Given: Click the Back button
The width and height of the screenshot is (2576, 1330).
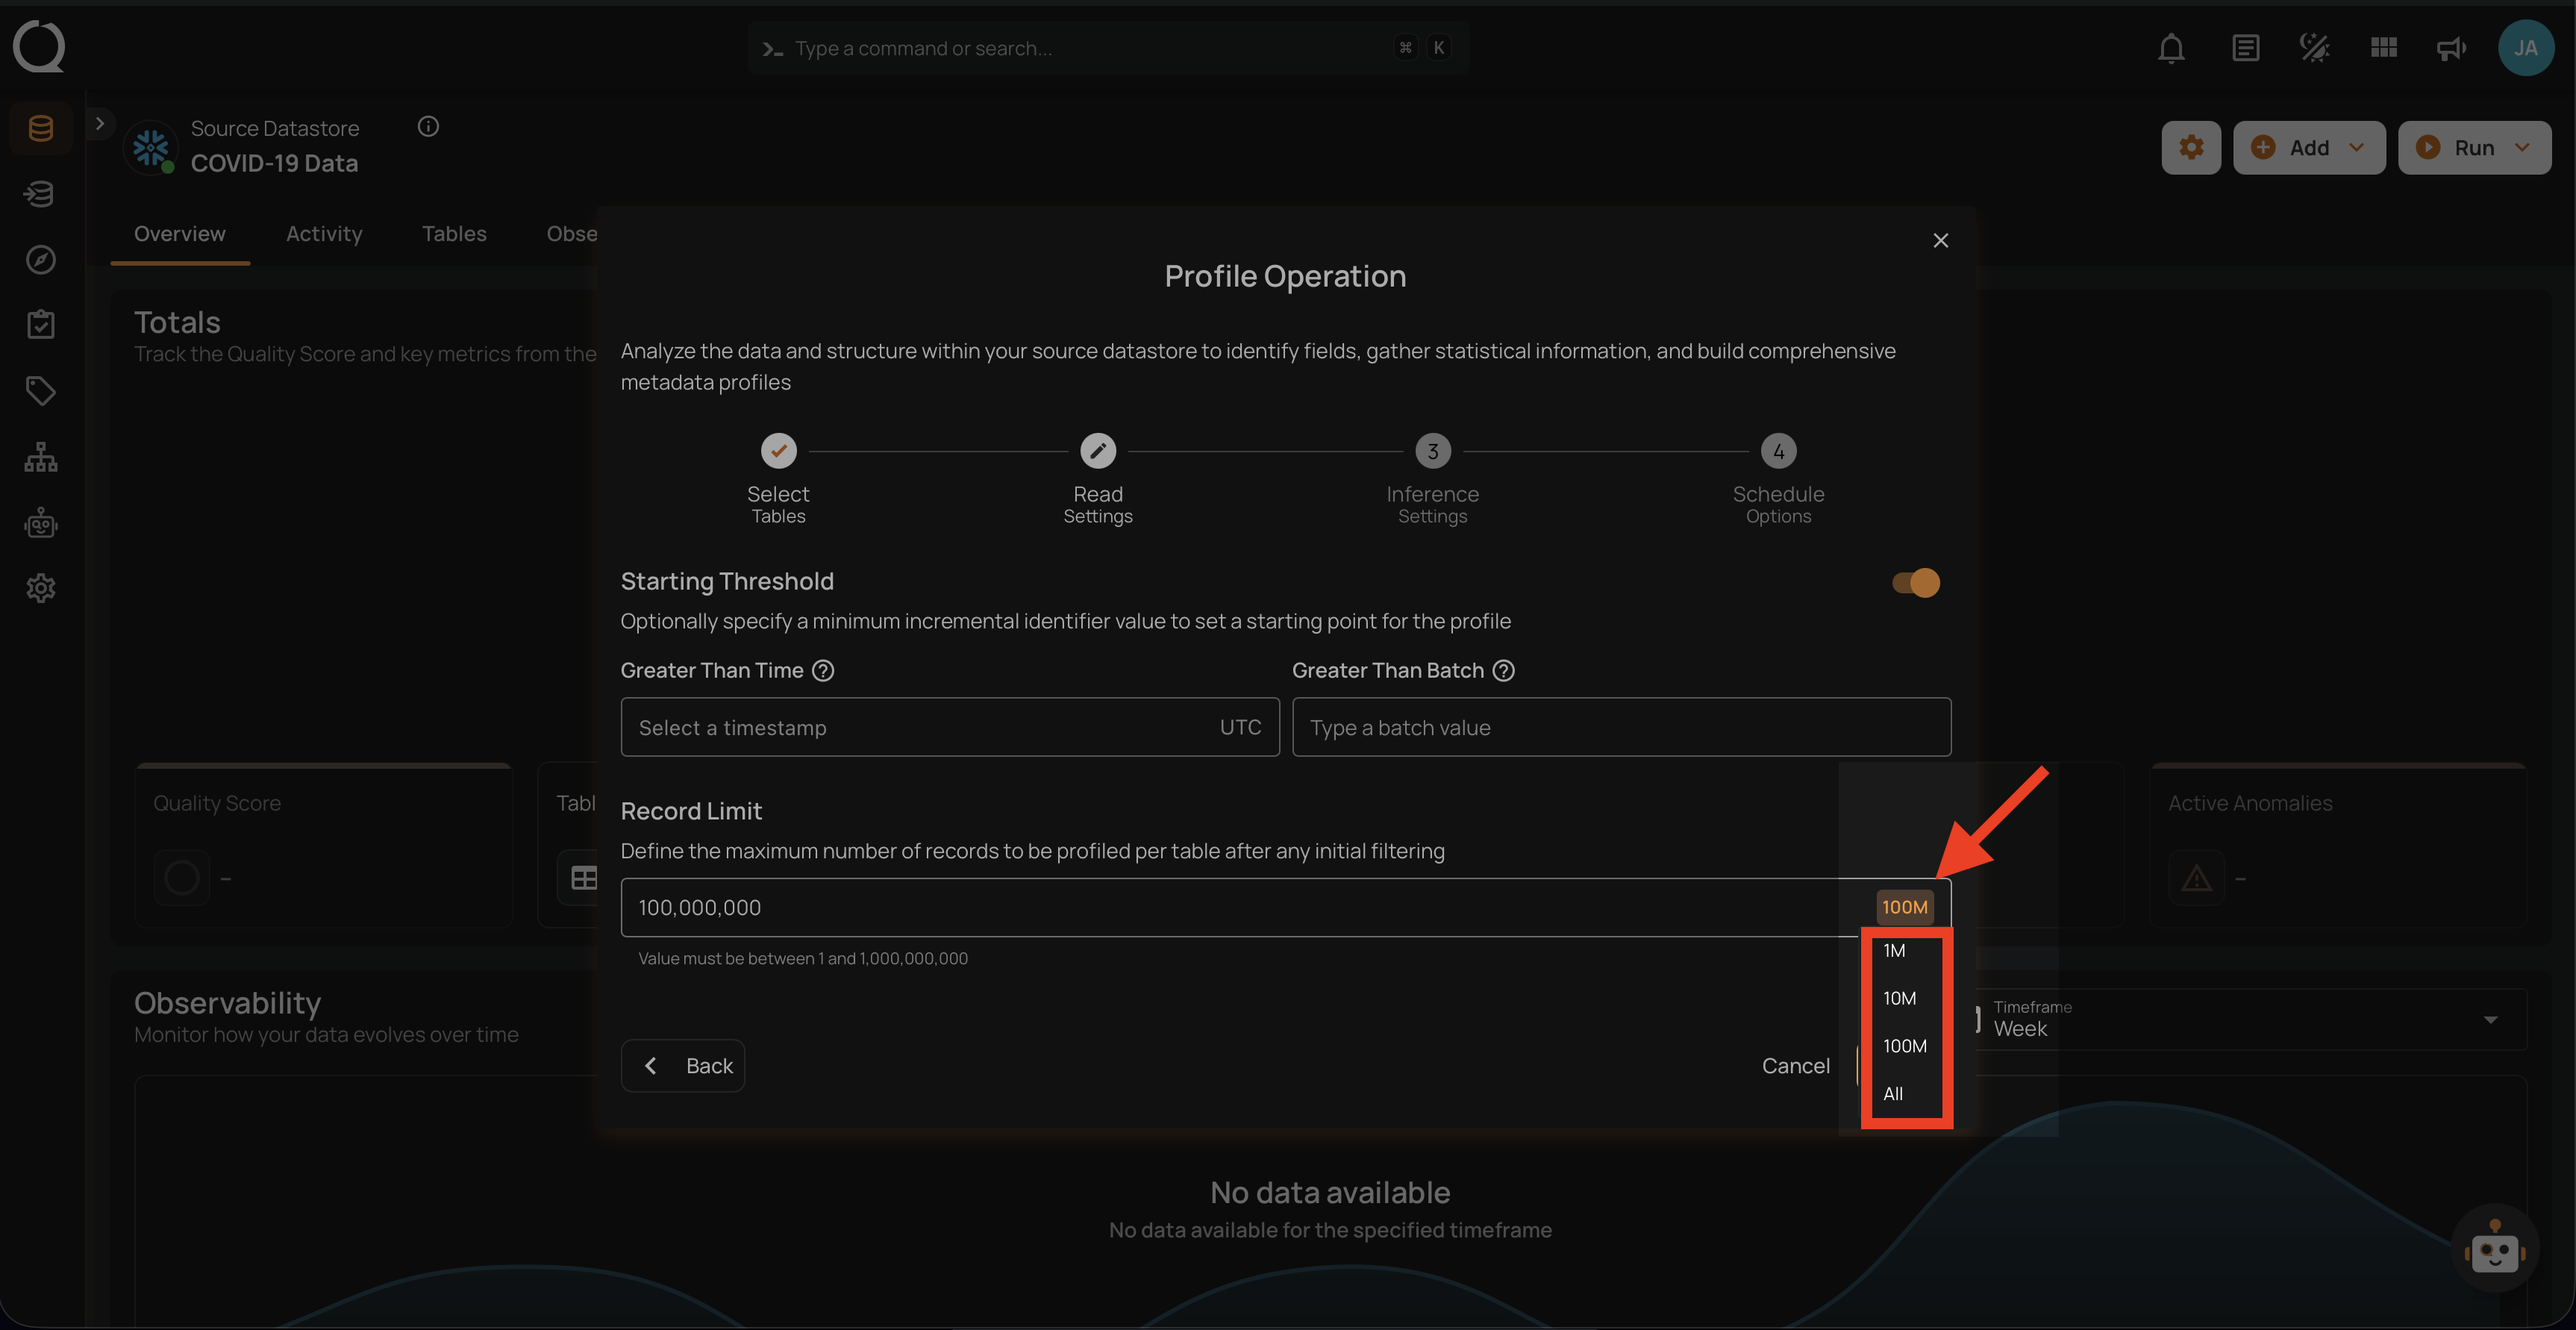Looking at the screenshot, I should (x=683, y=1066).
